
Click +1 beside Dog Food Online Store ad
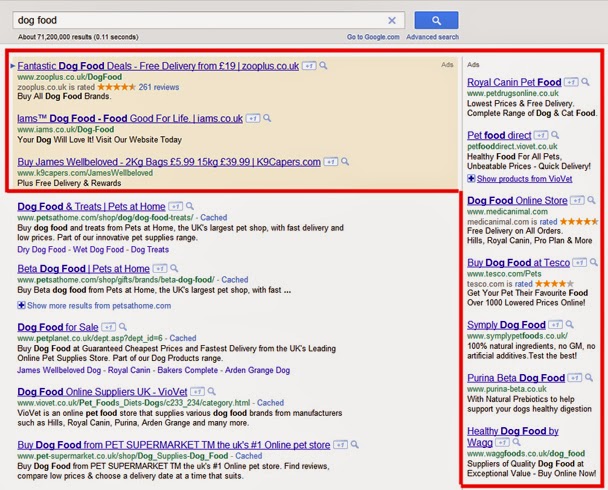coord(577,200)
